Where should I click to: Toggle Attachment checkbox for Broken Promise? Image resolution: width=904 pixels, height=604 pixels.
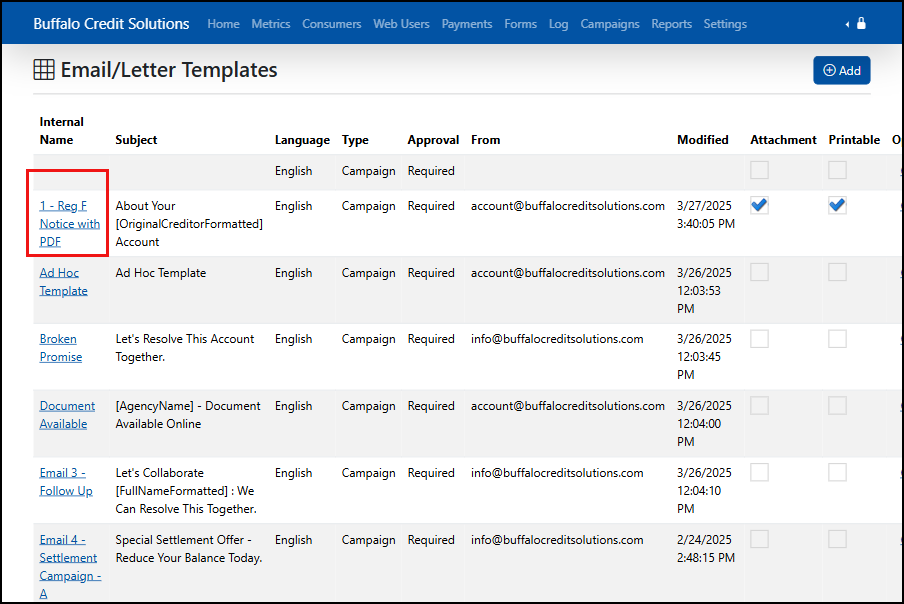759,339
